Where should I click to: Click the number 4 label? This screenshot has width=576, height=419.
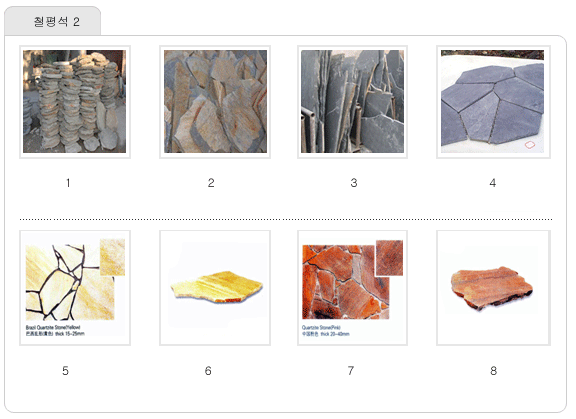(493, 183)
